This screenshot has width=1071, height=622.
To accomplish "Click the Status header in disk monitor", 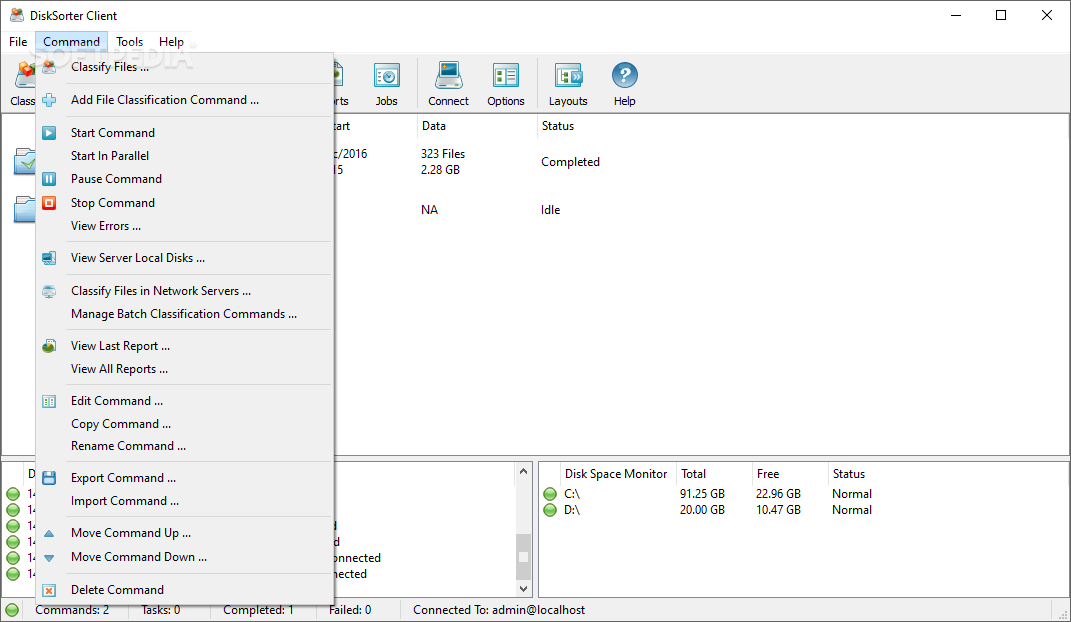I will click(x=848, y=474).
